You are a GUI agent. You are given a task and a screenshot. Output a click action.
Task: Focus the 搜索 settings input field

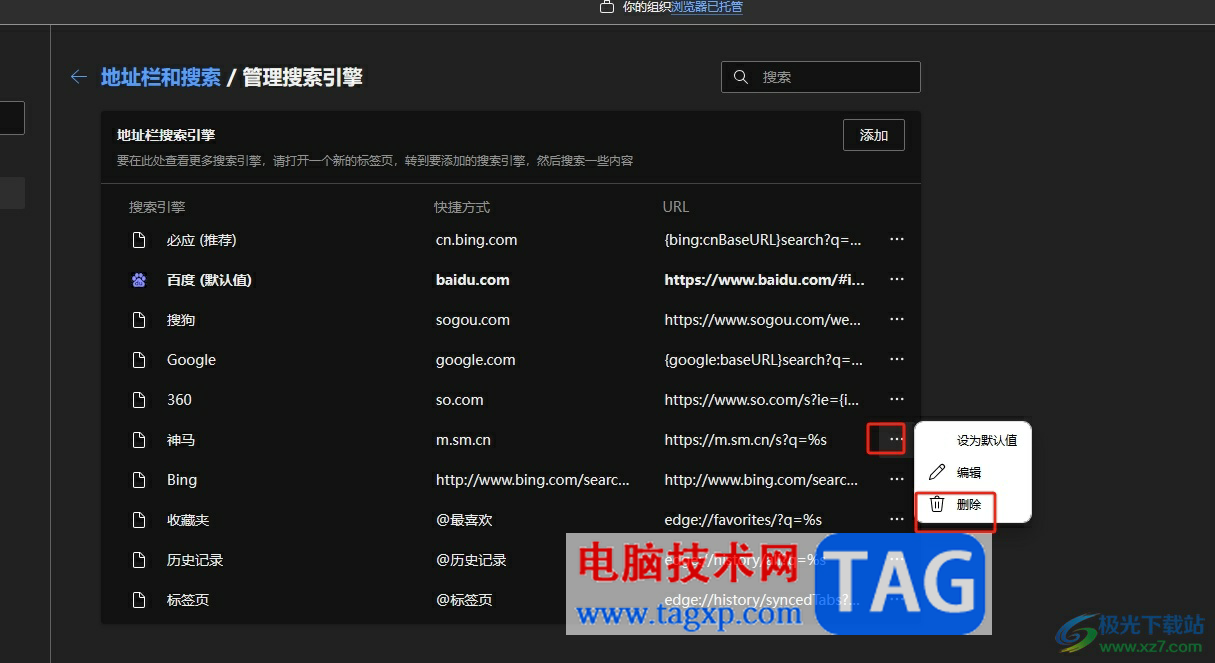click(x=821, y=77)
